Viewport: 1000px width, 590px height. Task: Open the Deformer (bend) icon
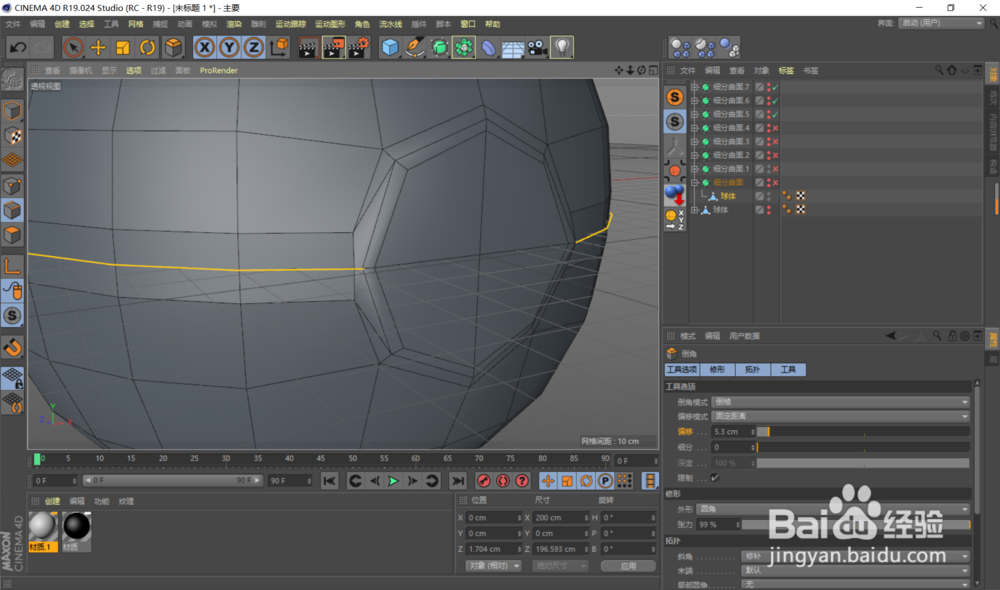pos(489,47)
